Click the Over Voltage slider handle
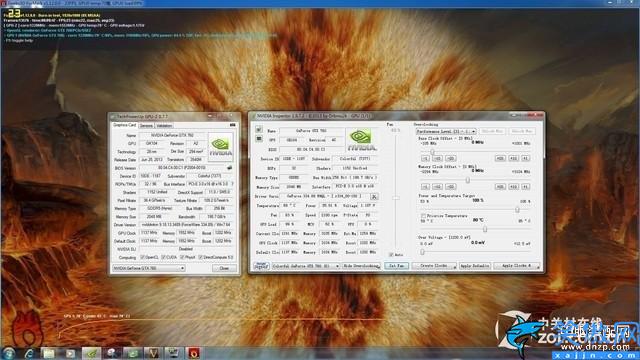The height and width of the screenshot is (360, 640). [422, 252]
